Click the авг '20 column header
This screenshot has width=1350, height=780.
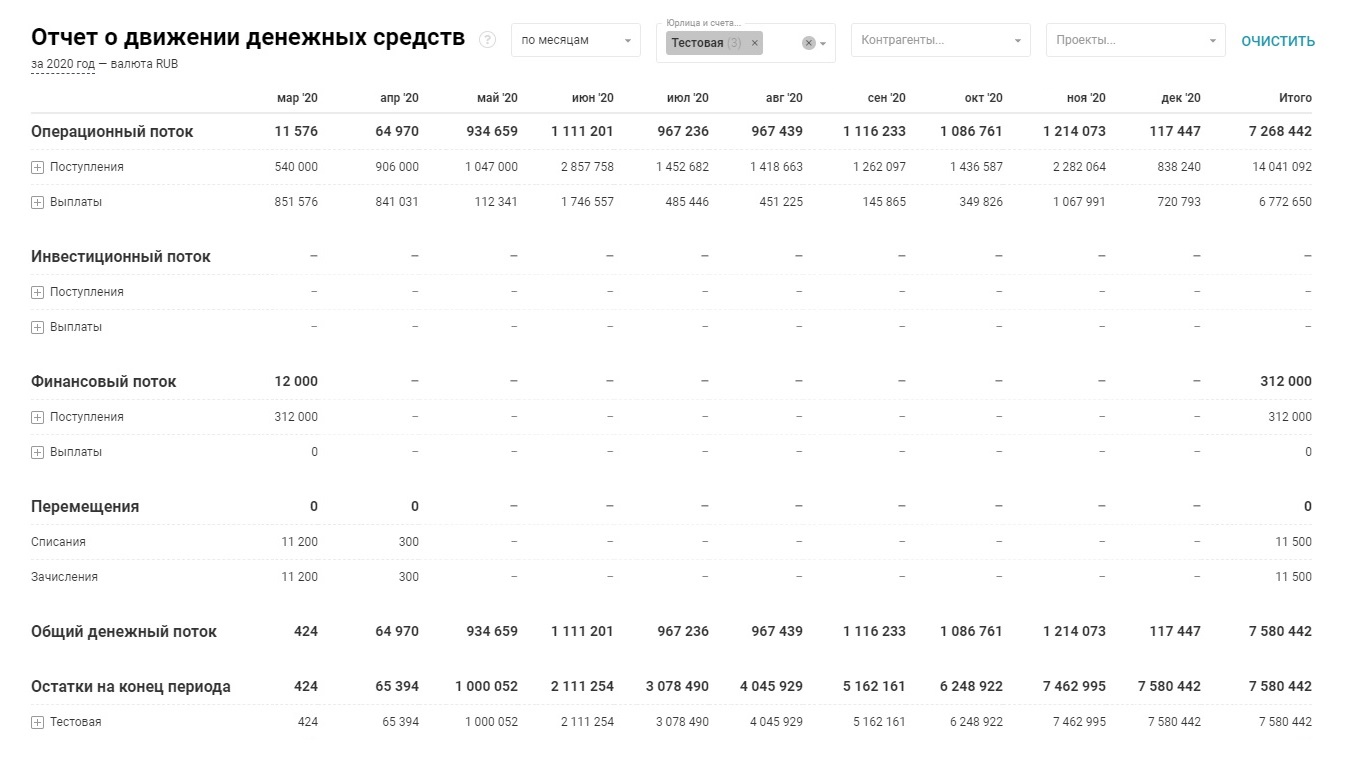coord(784,98)
